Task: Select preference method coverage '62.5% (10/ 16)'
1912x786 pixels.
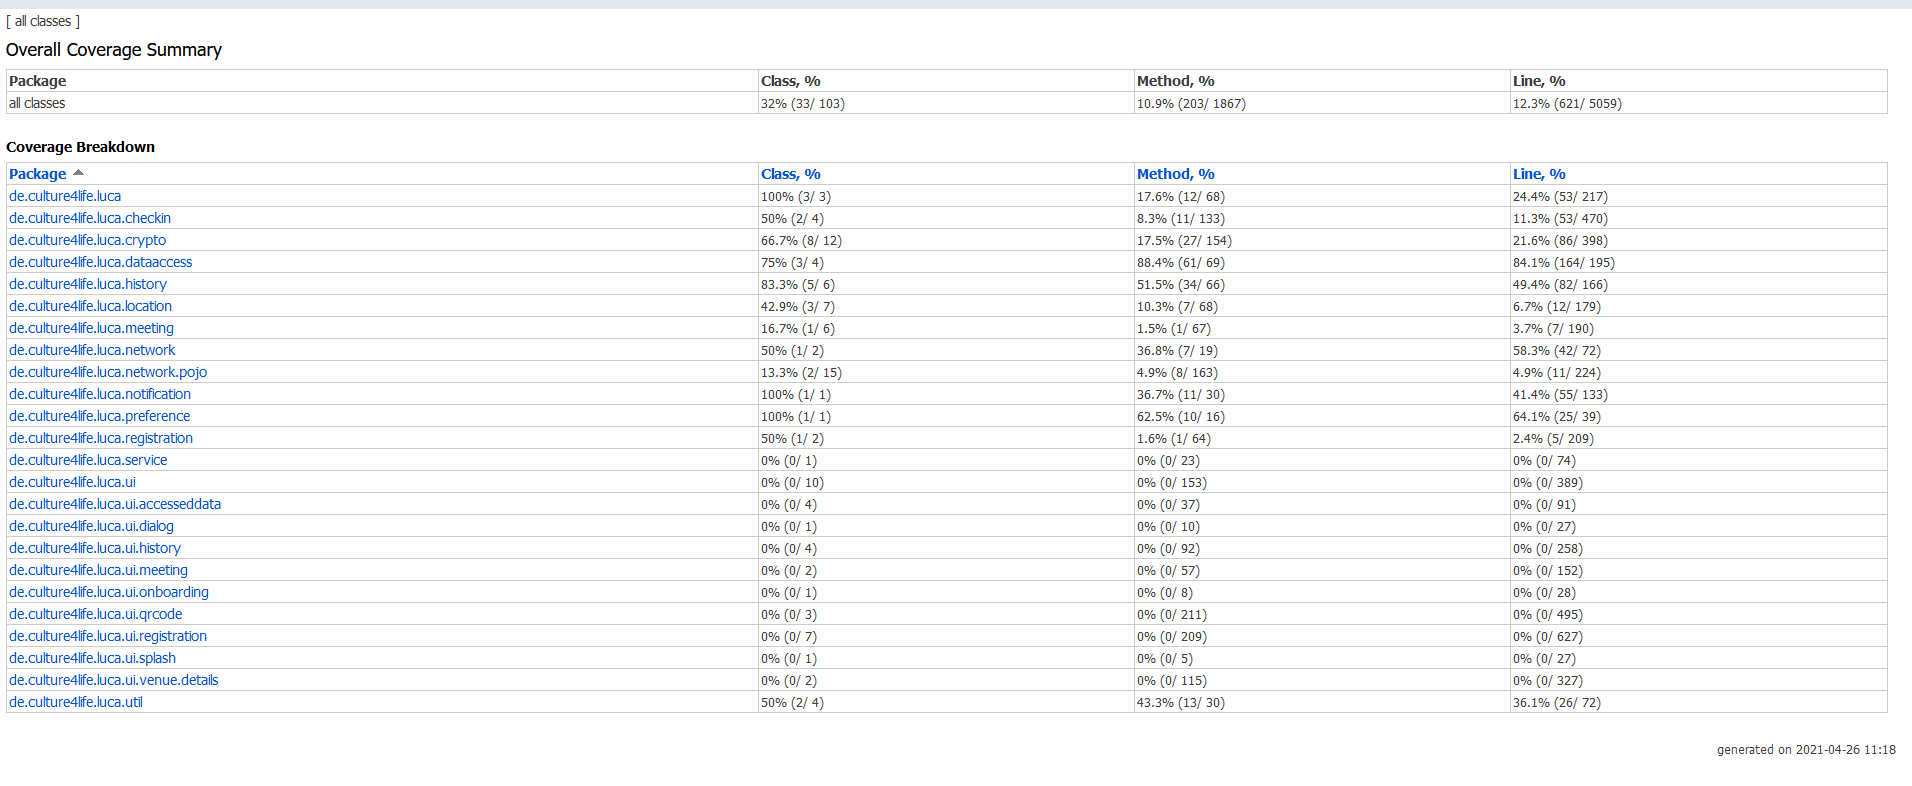Action: pyautogui.click(x=1181, y=416)
